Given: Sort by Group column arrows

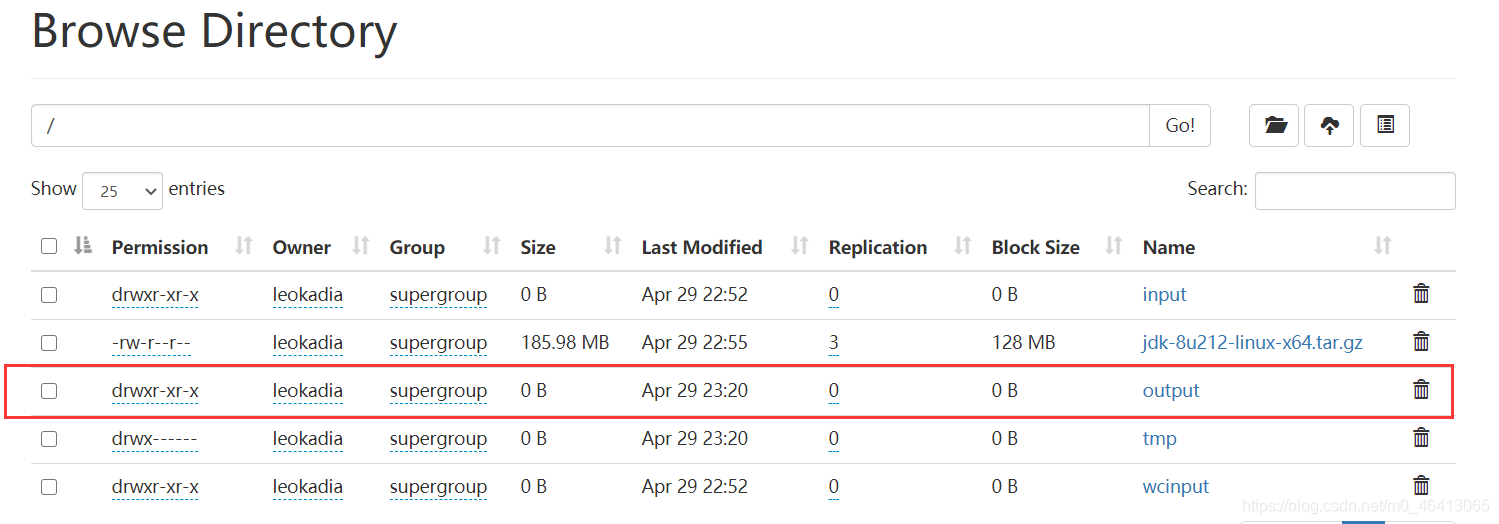Looking at the screenshot, I should 492,246.
